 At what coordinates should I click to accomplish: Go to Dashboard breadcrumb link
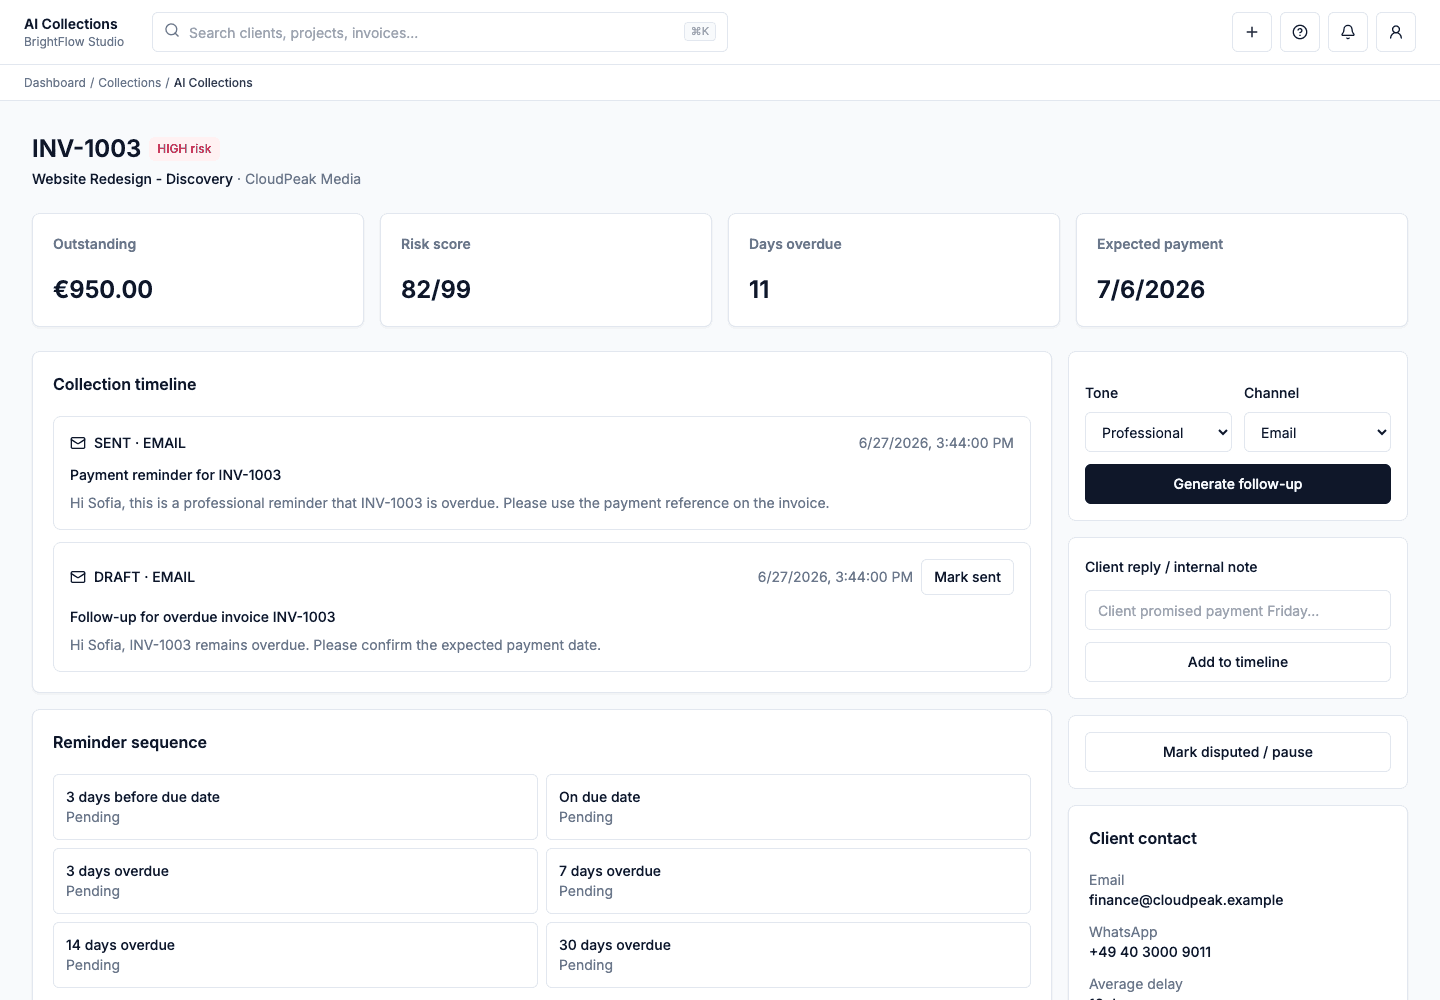pyautogui.click(x=55, y=83)
